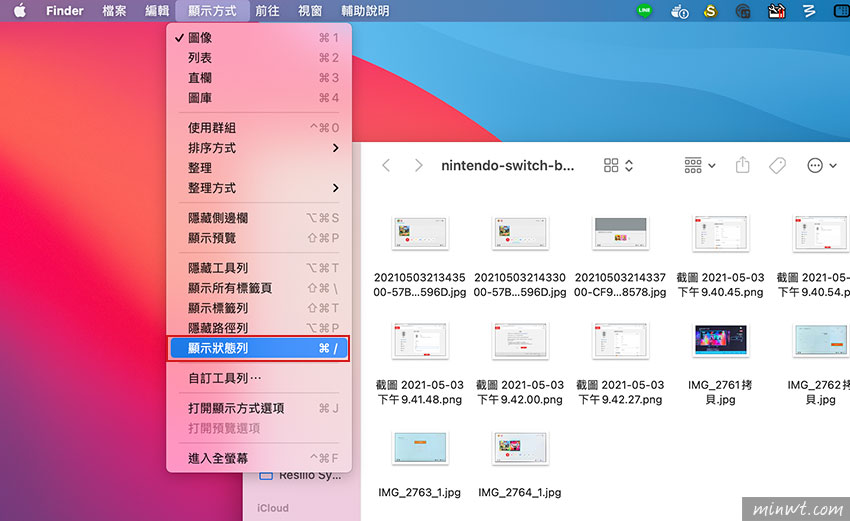Open Resilio Sy... sidebar item

click(301, 475)
